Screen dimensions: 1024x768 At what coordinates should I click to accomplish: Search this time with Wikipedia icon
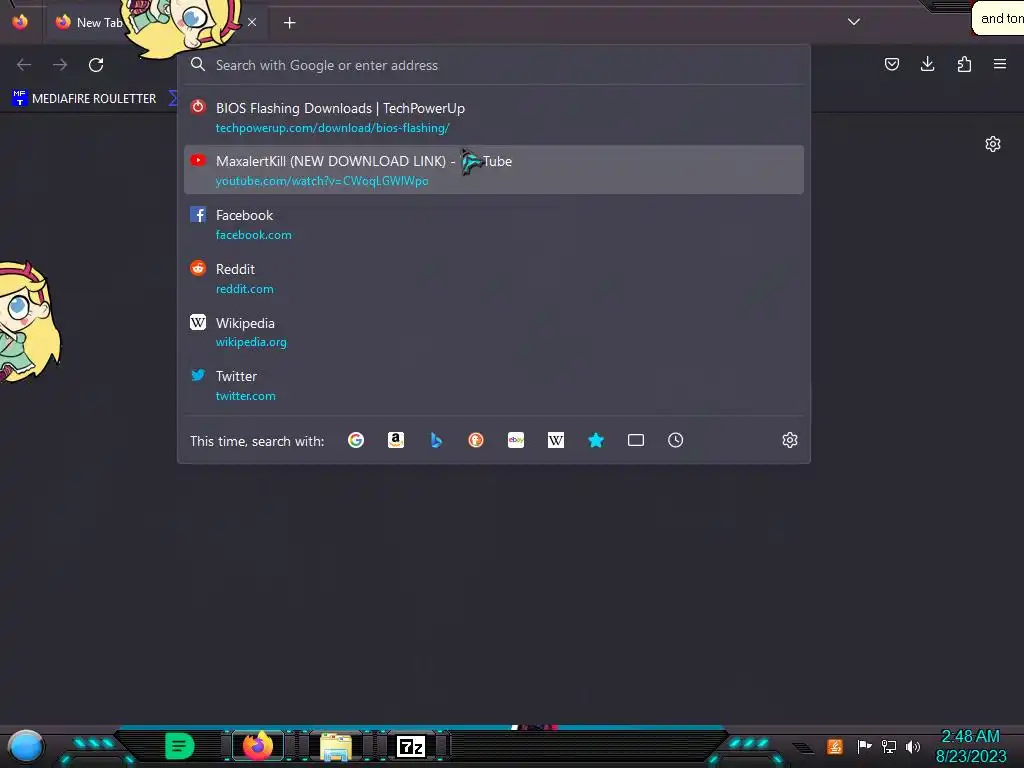click(556, 440)
